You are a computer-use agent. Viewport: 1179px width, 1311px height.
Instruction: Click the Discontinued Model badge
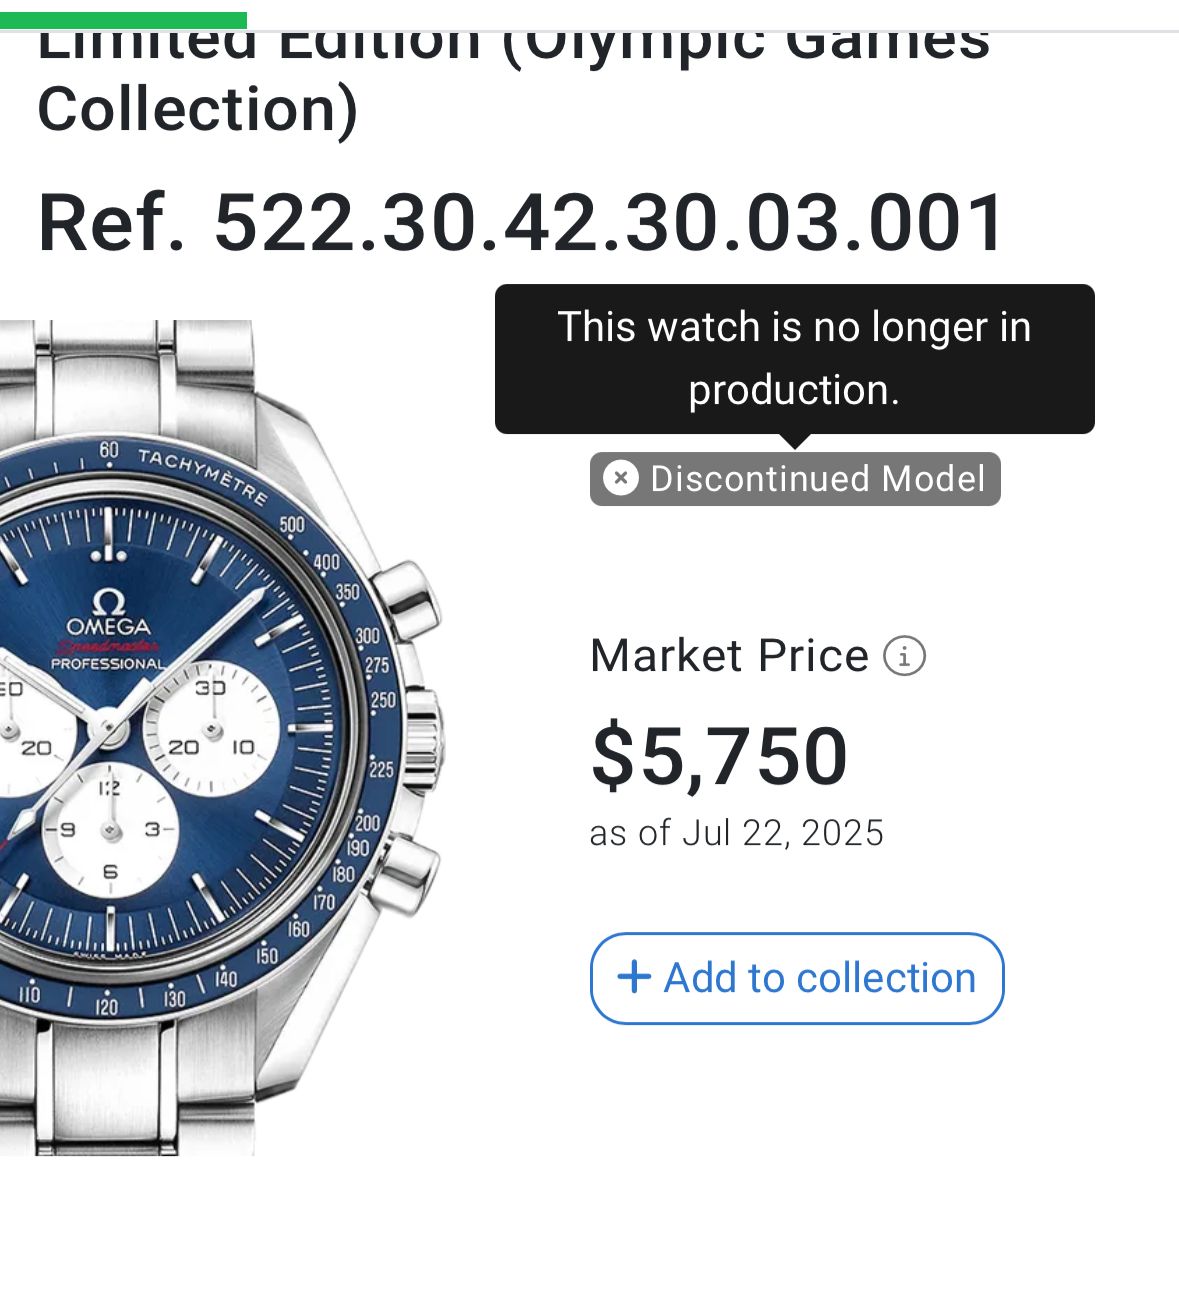tap(795, 479)
